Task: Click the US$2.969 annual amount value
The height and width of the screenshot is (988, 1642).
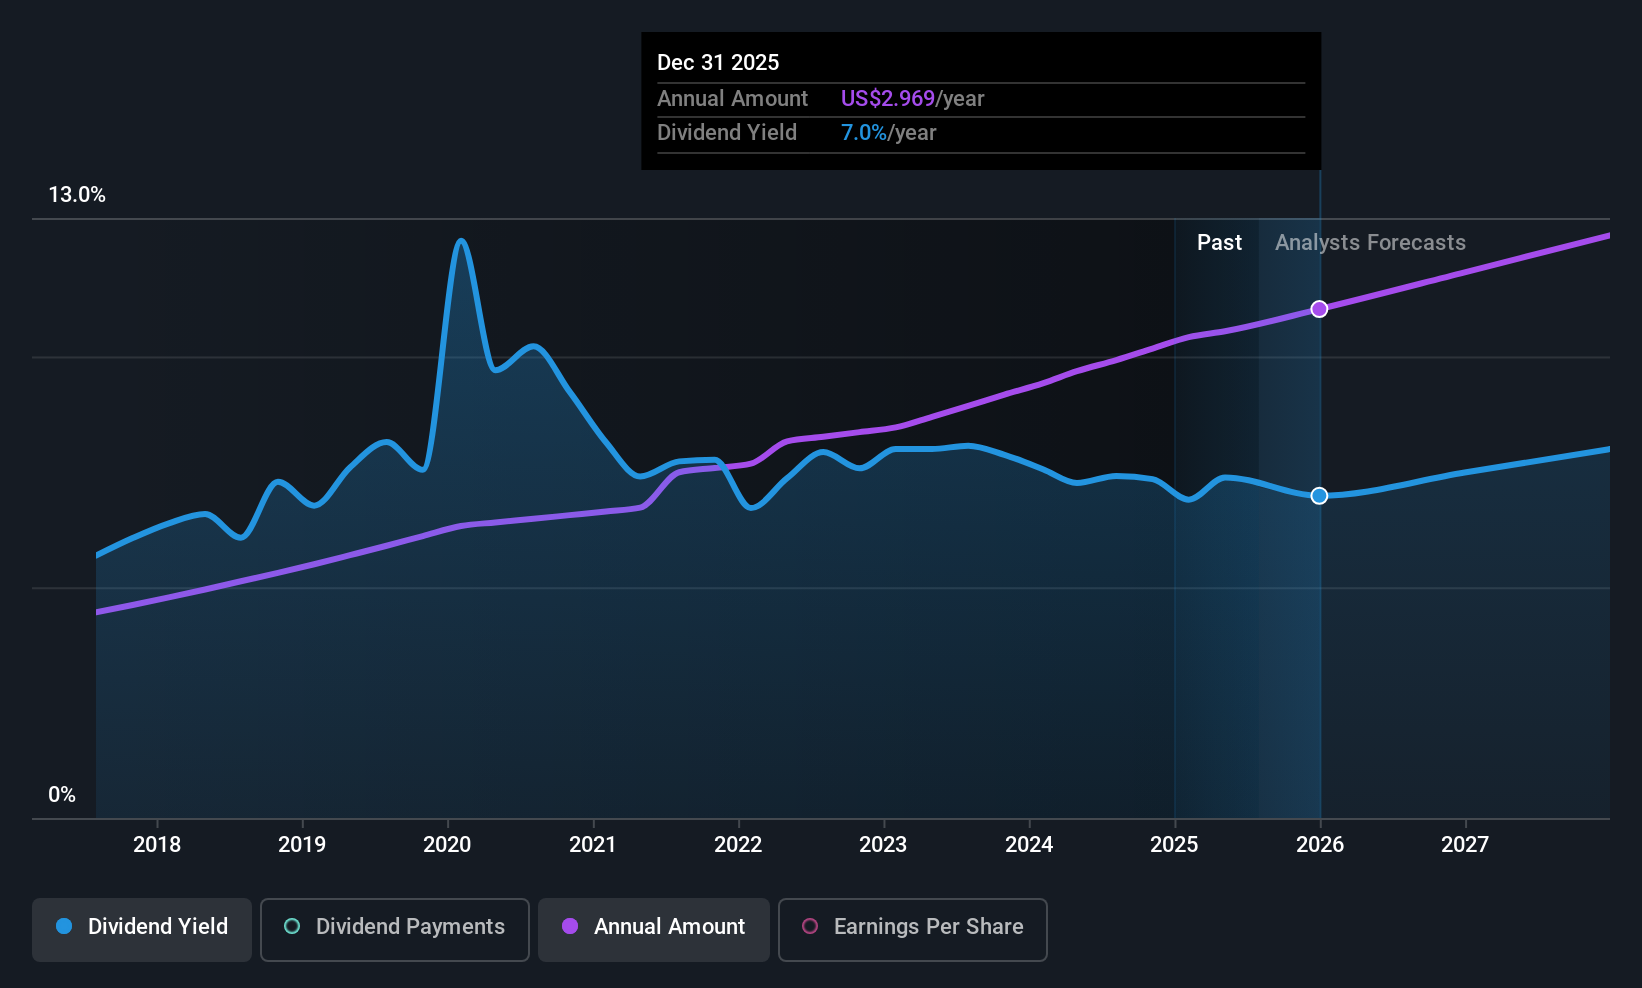Action: point(888,99)
